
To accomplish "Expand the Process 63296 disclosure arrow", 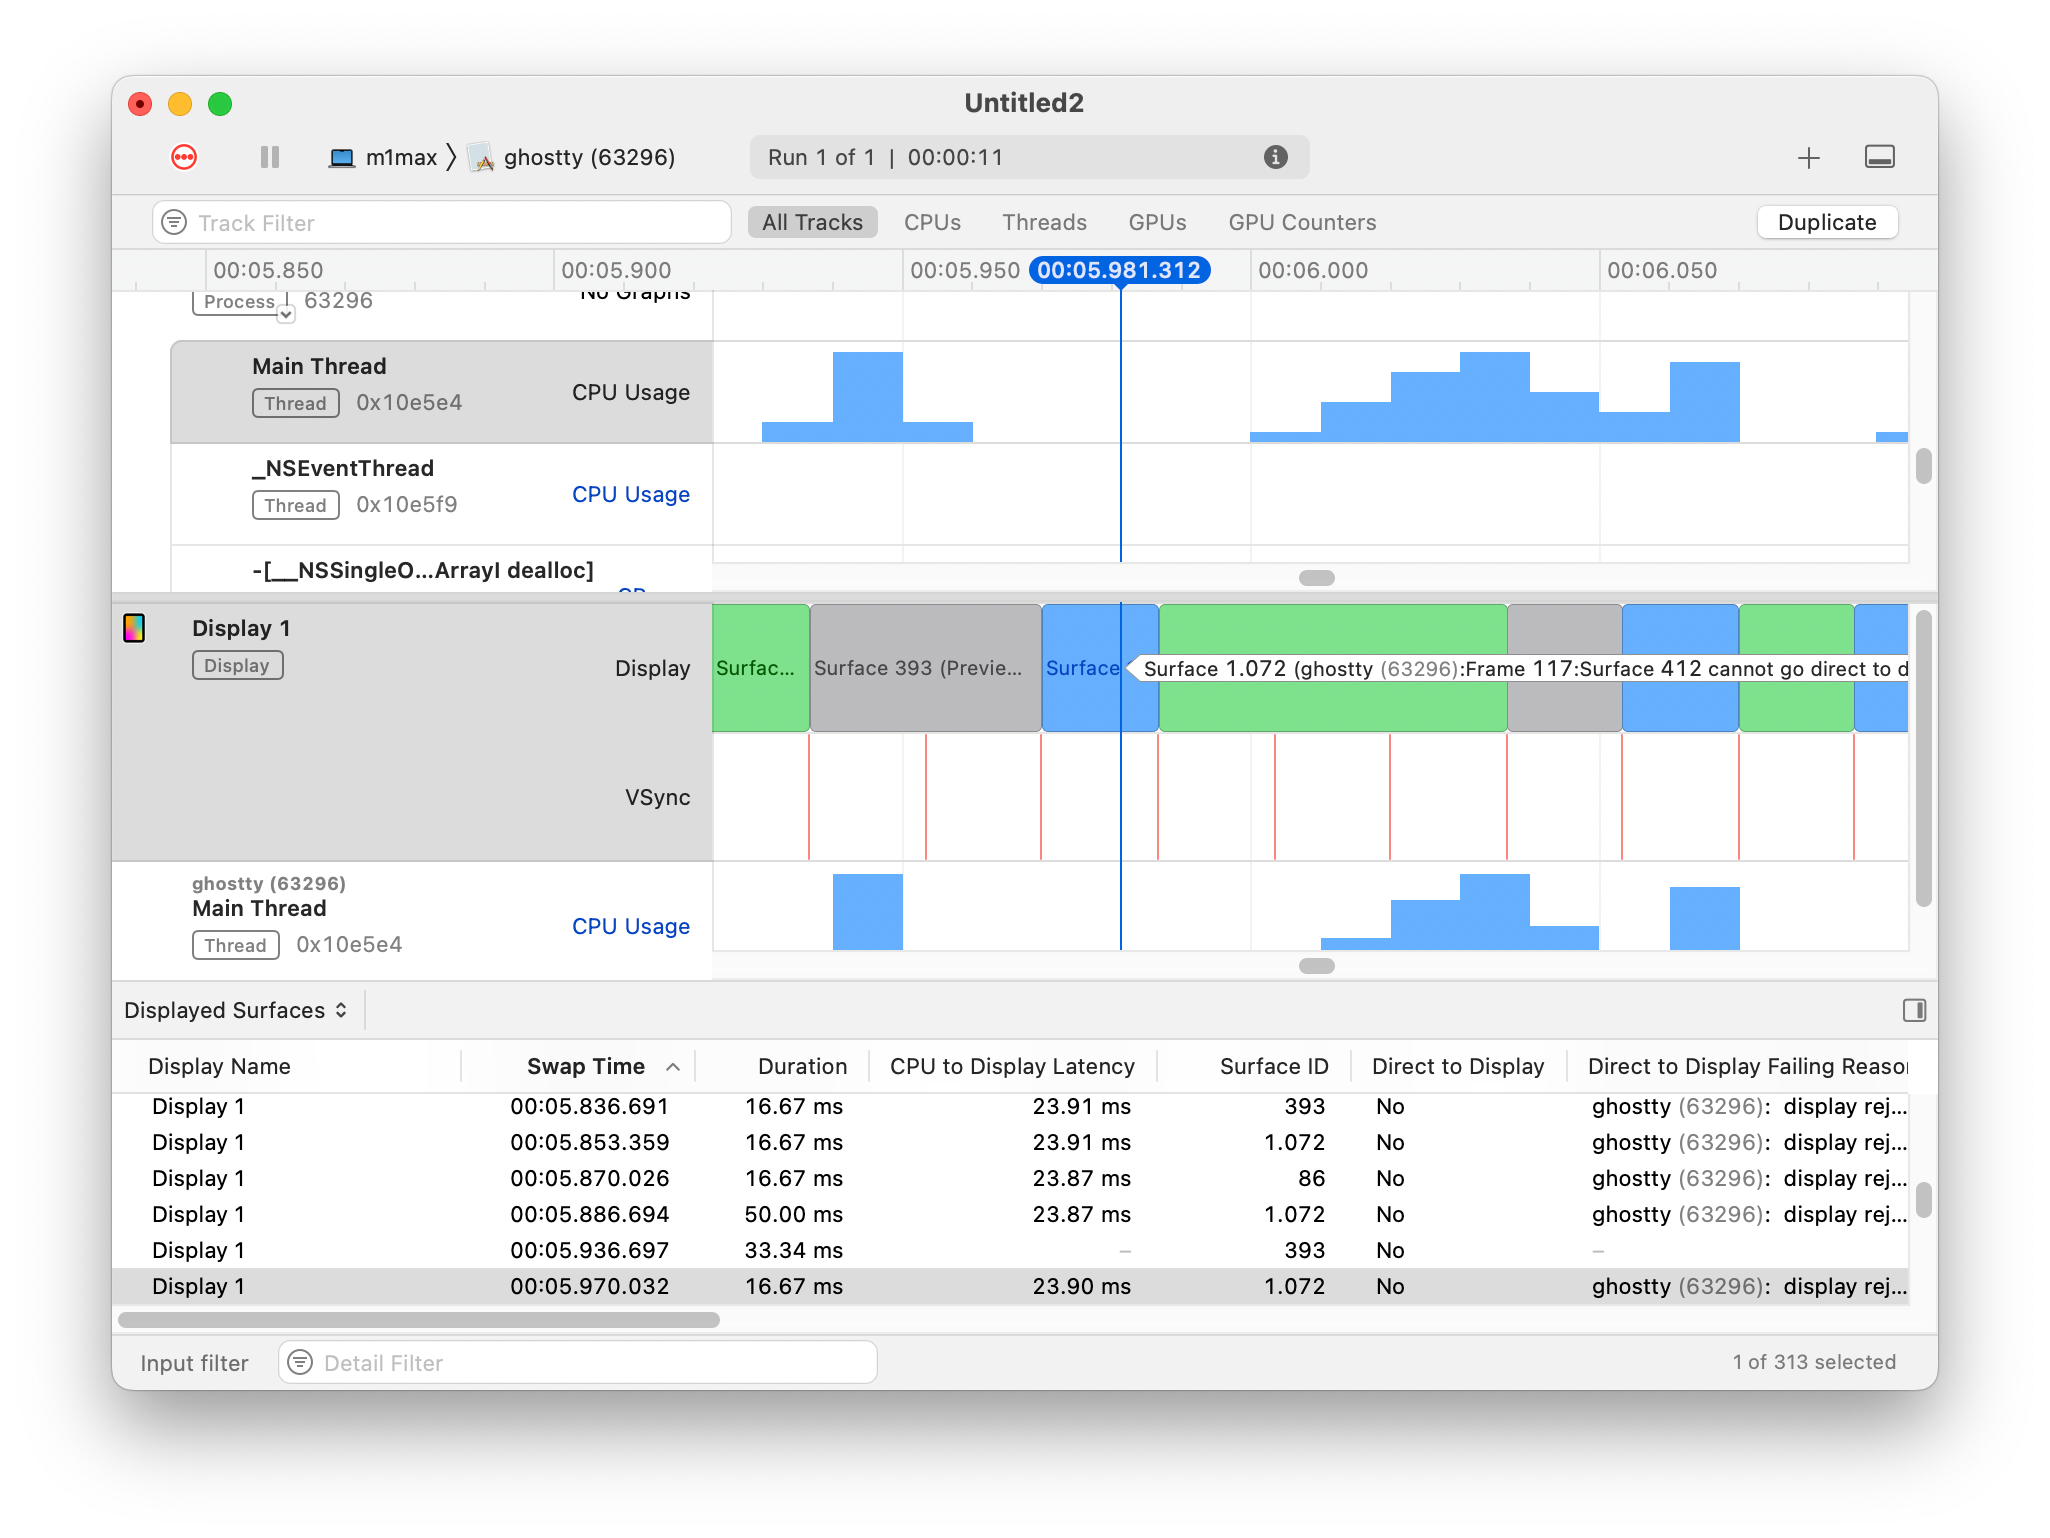I will [286, 314].
